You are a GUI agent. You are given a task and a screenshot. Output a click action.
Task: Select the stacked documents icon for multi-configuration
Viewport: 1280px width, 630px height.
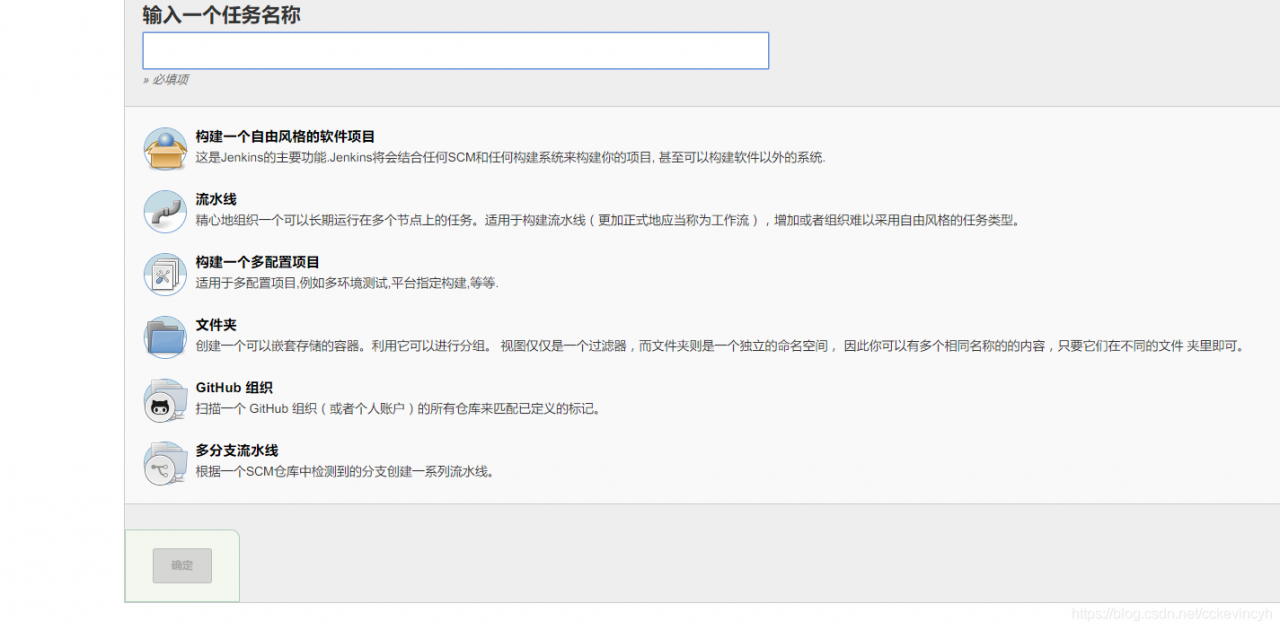click(165, 272)
